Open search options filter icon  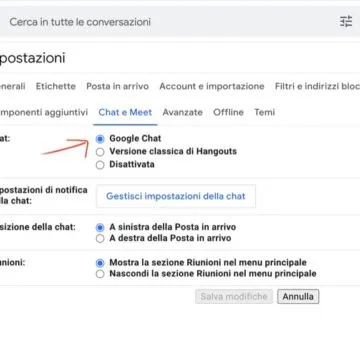(346, 22)
